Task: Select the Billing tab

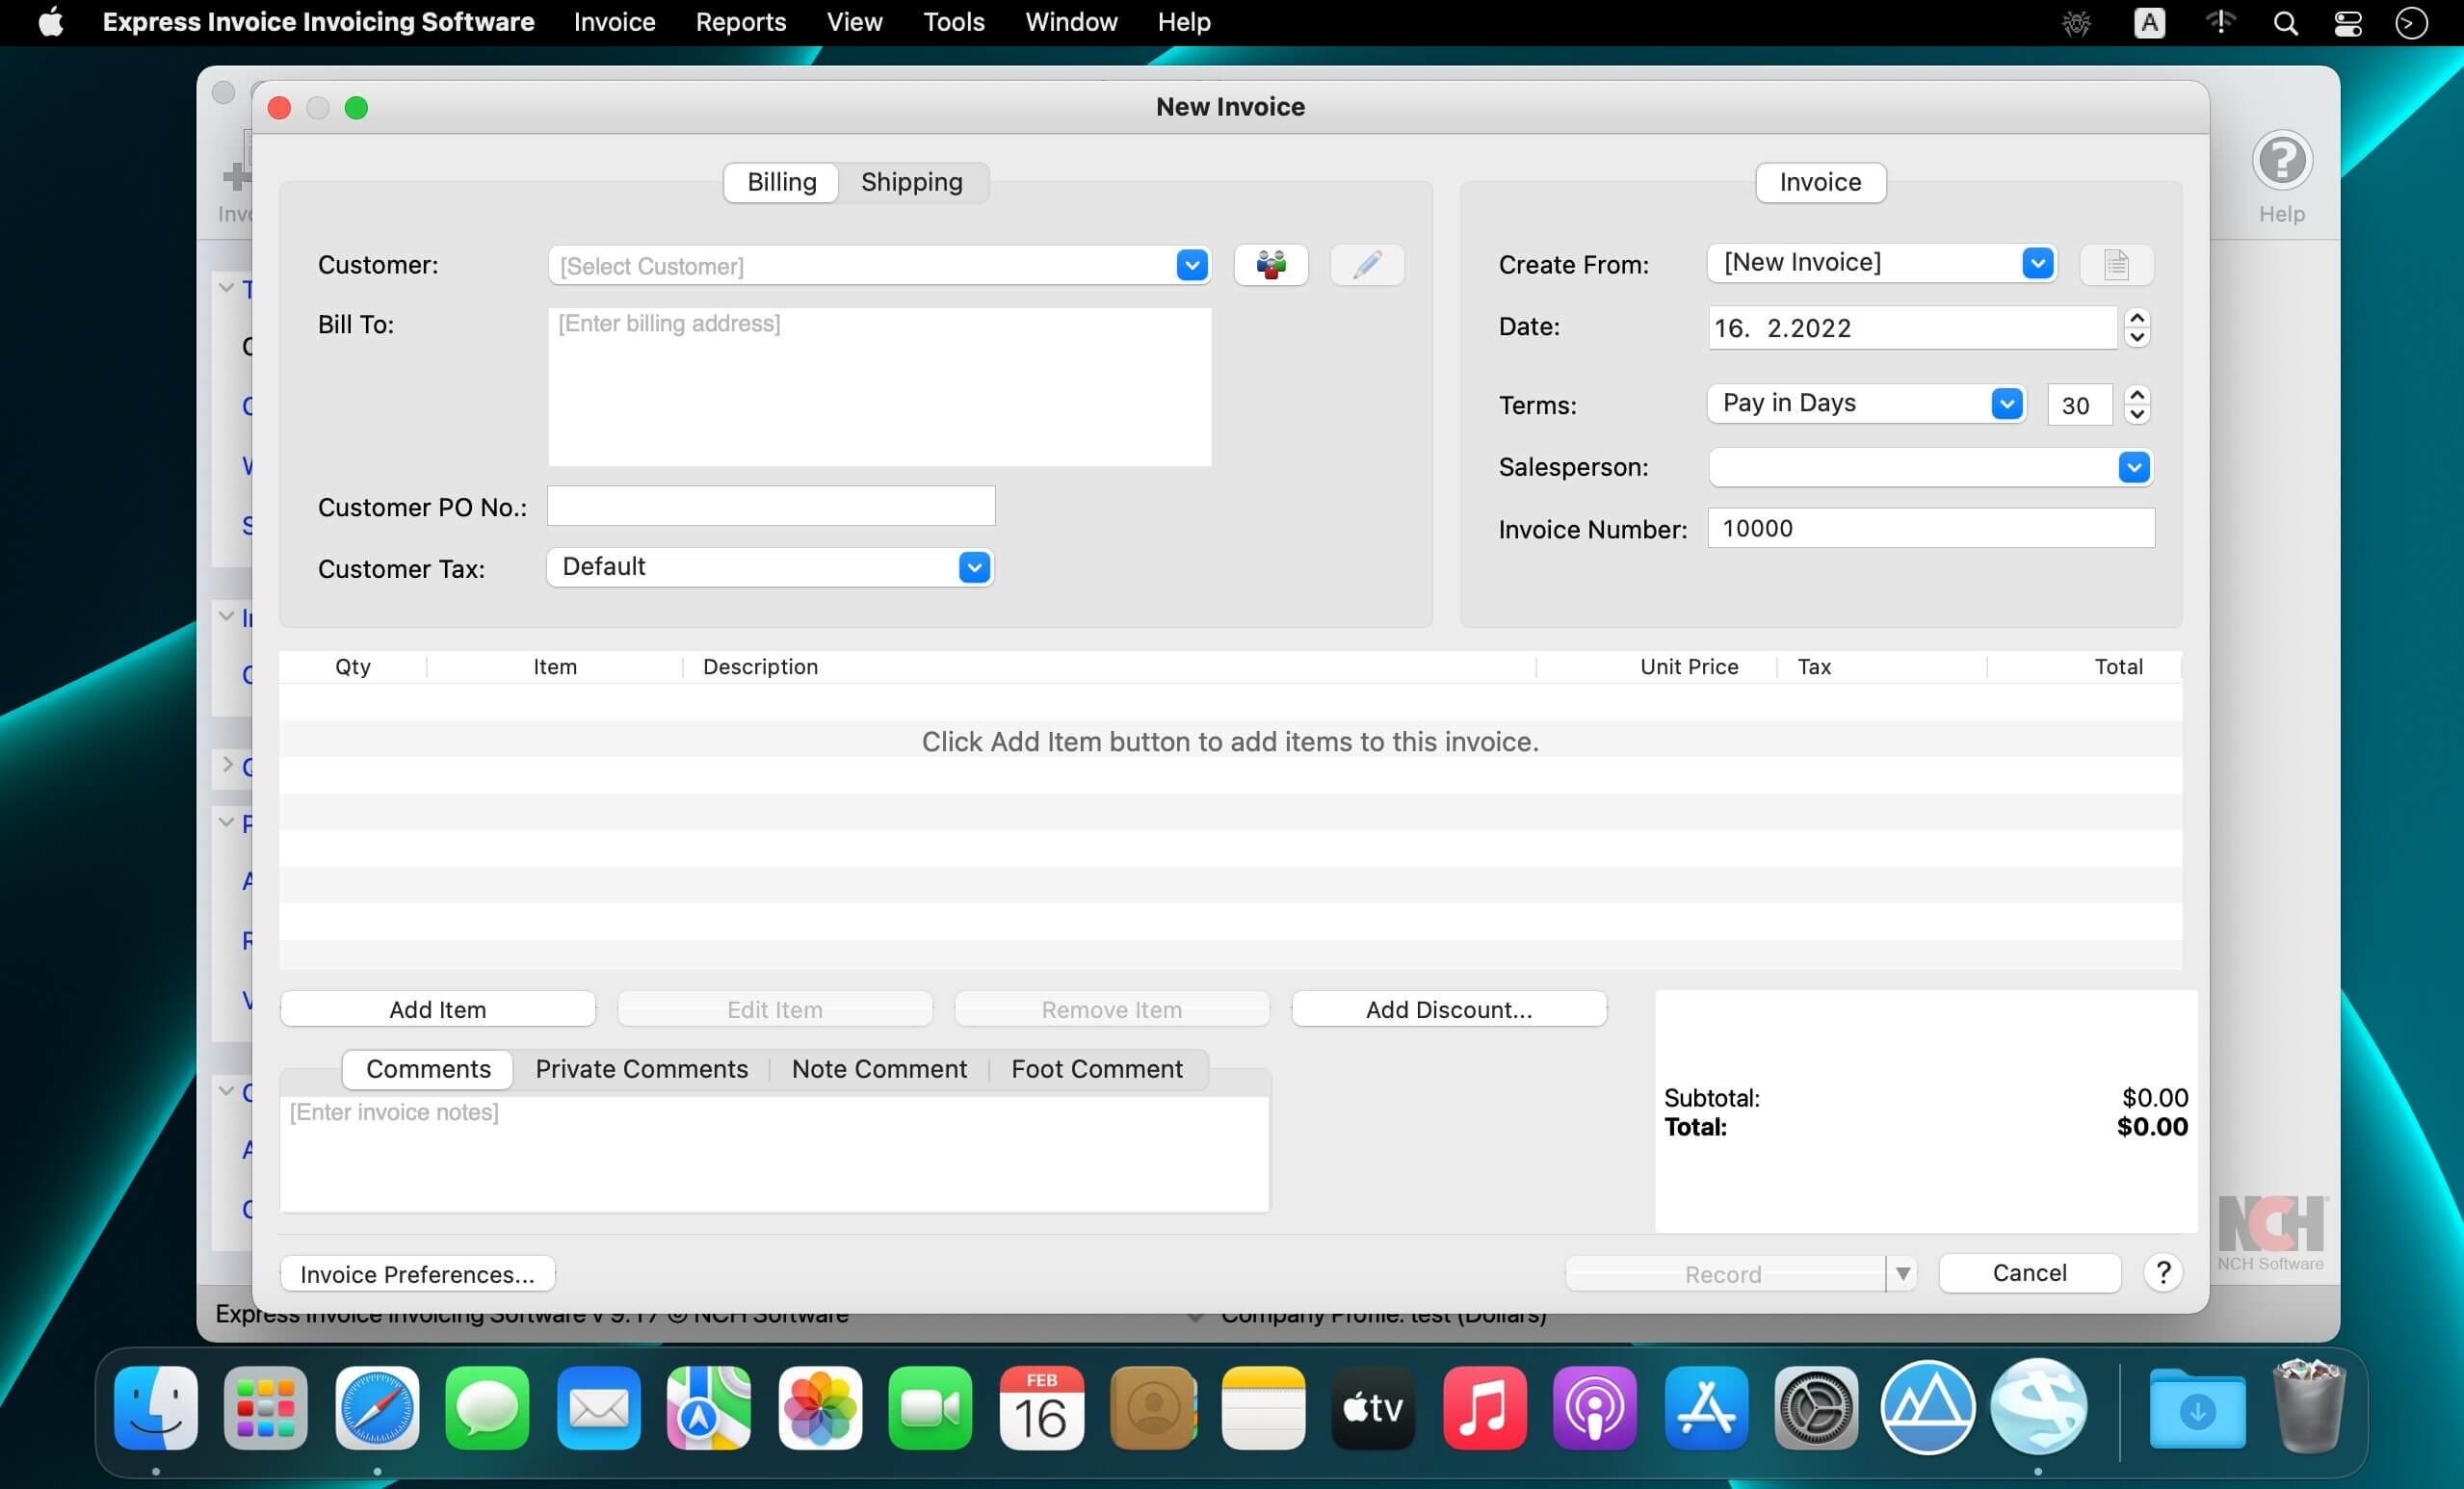Action: tap(782, 182)
